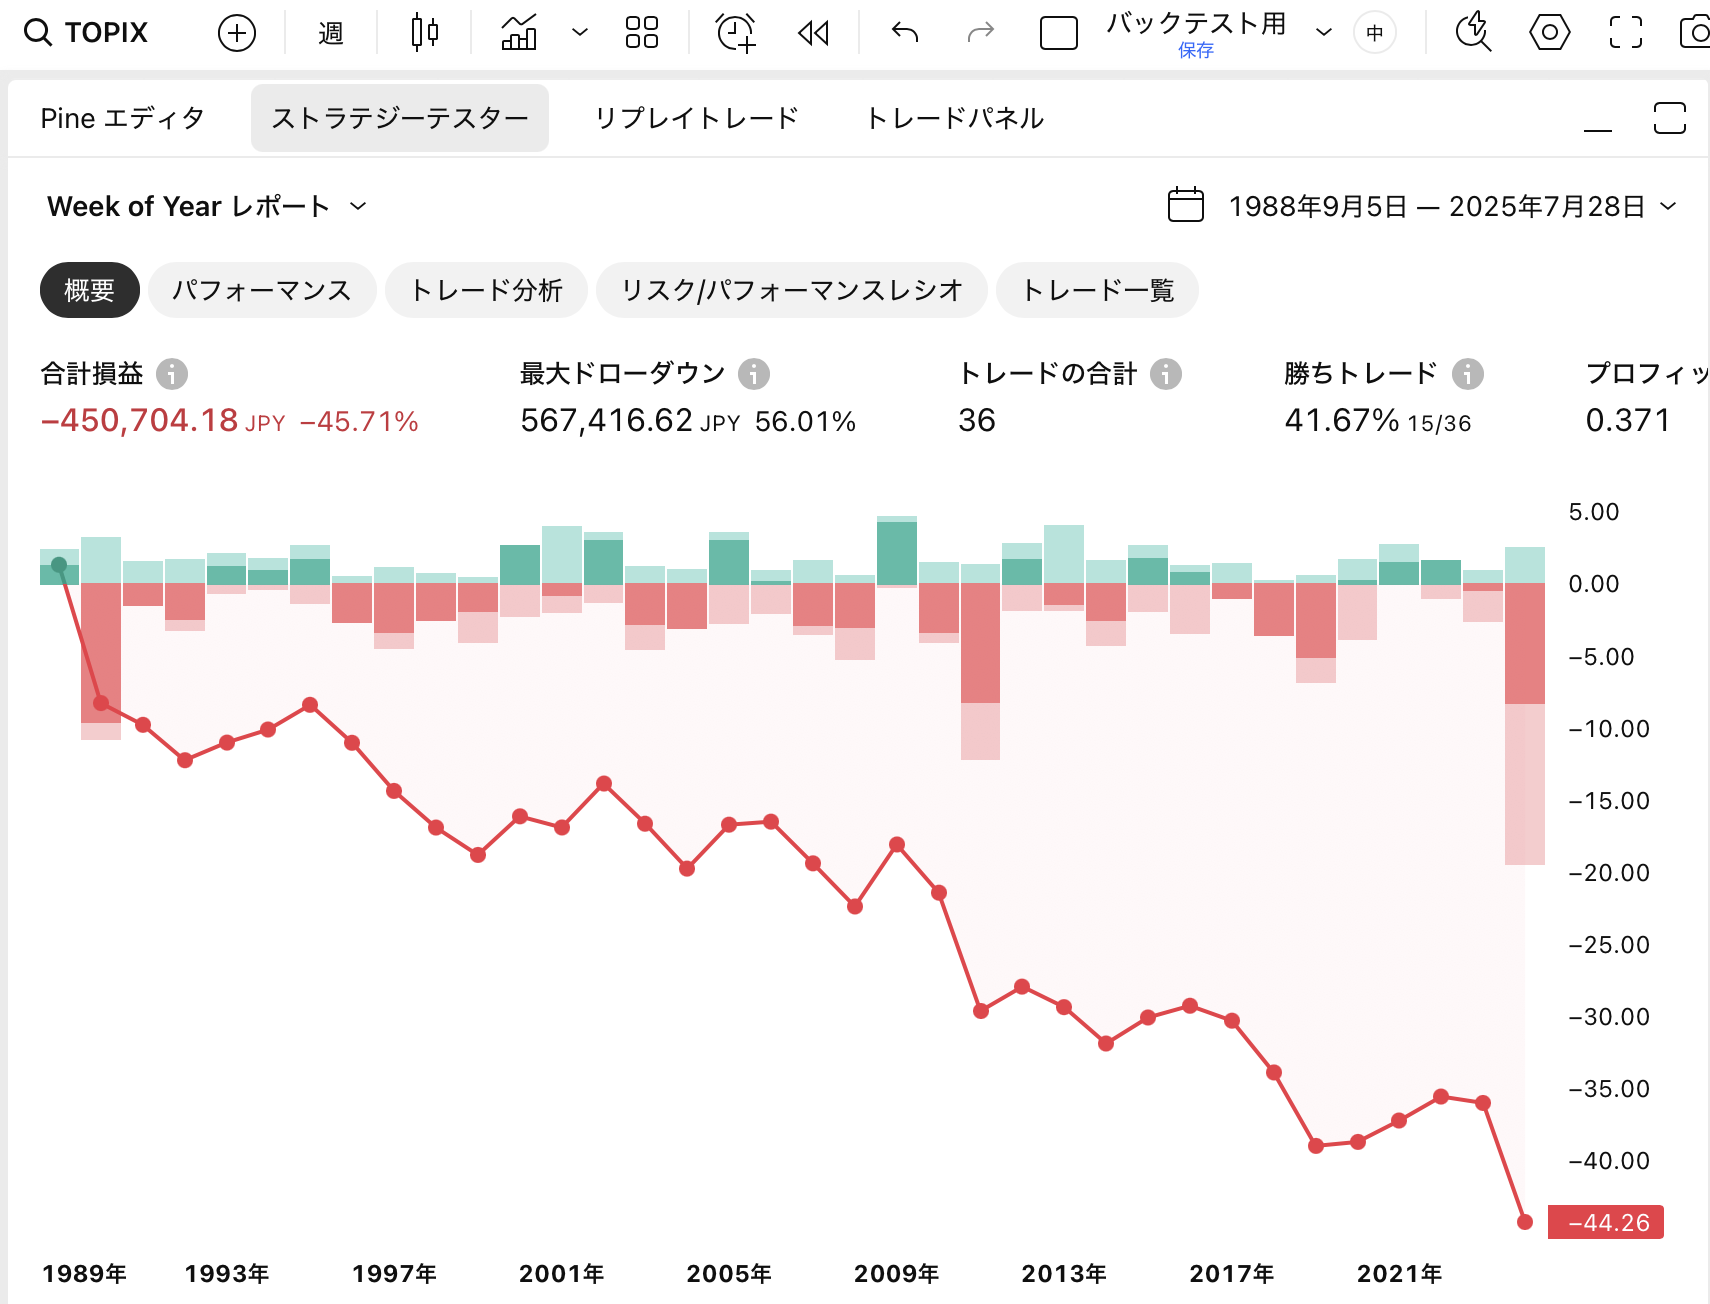View トレード一覧 trade list
This screenshot has height=1304, width=1710.
(x=1098, y=290)
